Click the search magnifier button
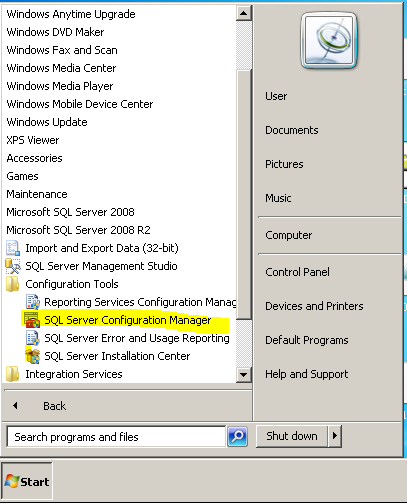The height and width of the screenshot is (503, 407). (x=237, y=436)
